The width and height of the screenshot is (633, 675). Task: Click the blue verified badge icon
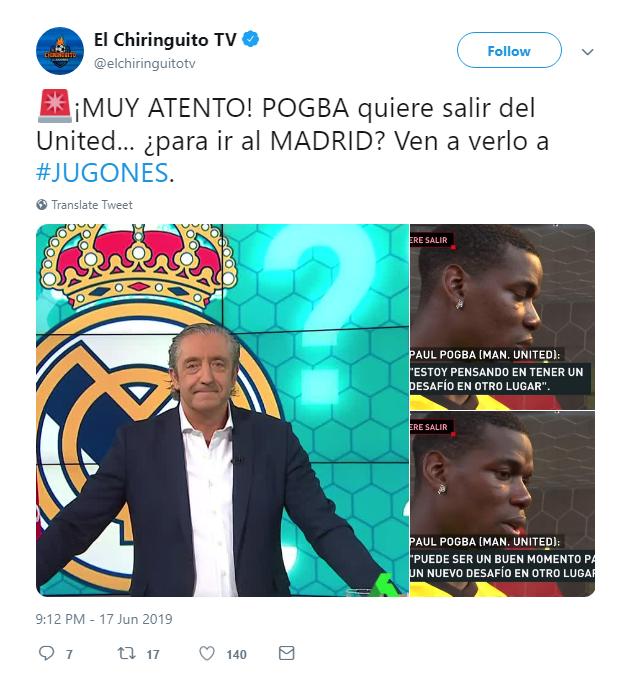[251, 39]
